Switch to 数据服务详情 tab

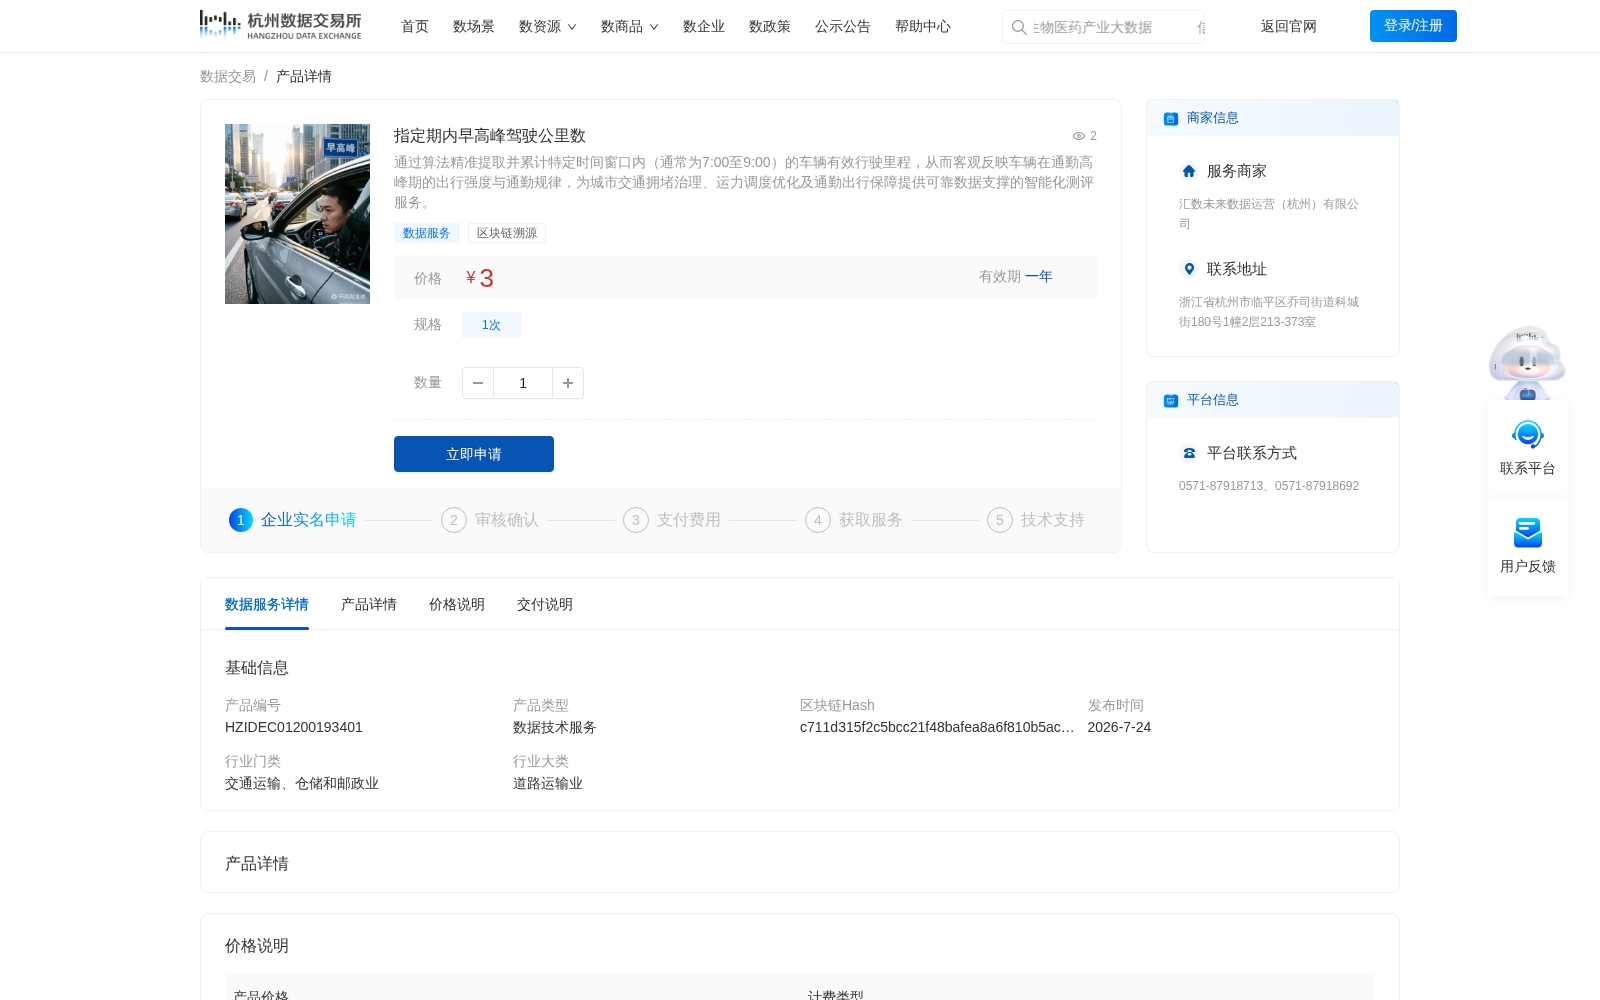tap(267, 604)
